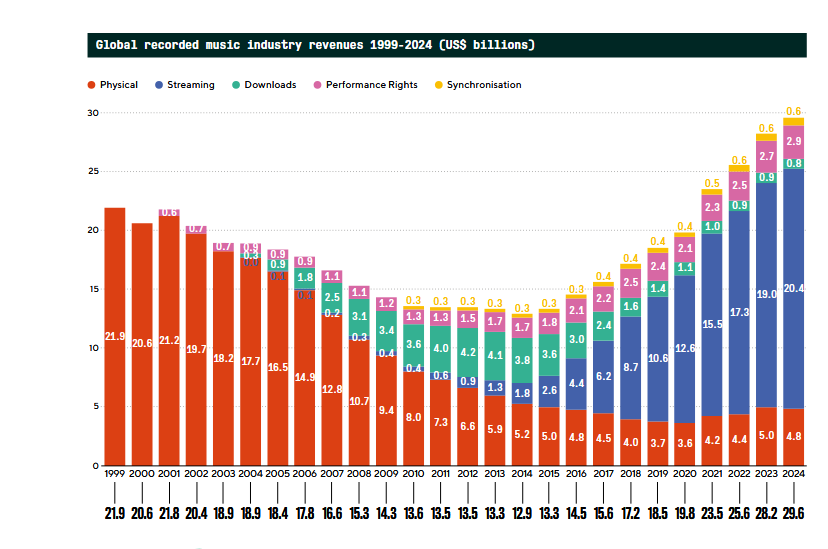This screenshot has width=828, height=549.
Task: Click the 30 gridline label on the y-axis
Action: [92, 113]
